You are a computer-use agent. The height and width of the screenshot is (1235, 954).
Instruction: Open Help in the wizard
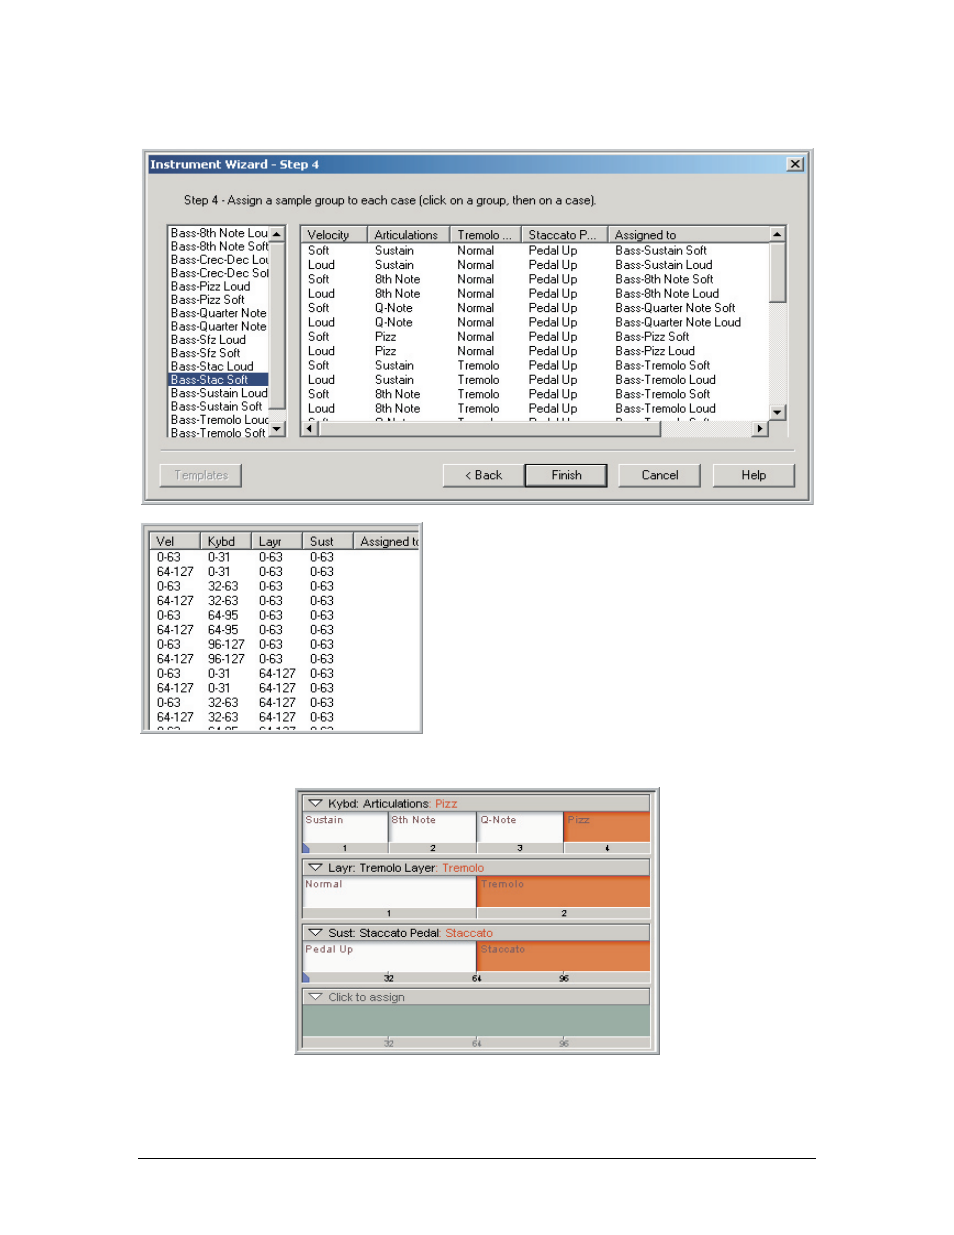click(753, 475)
